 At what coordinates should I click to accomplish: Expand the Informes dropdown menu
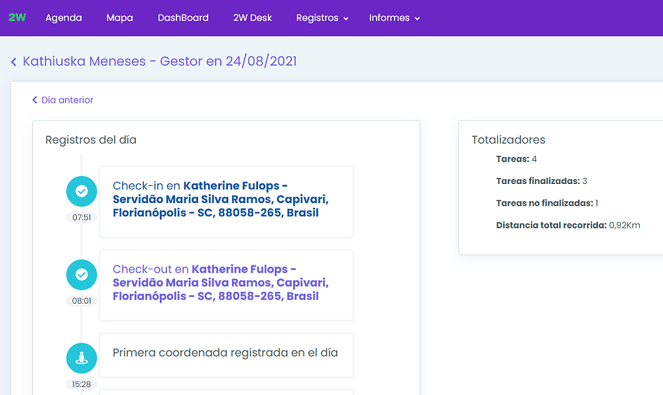click(x=395, y=18)
